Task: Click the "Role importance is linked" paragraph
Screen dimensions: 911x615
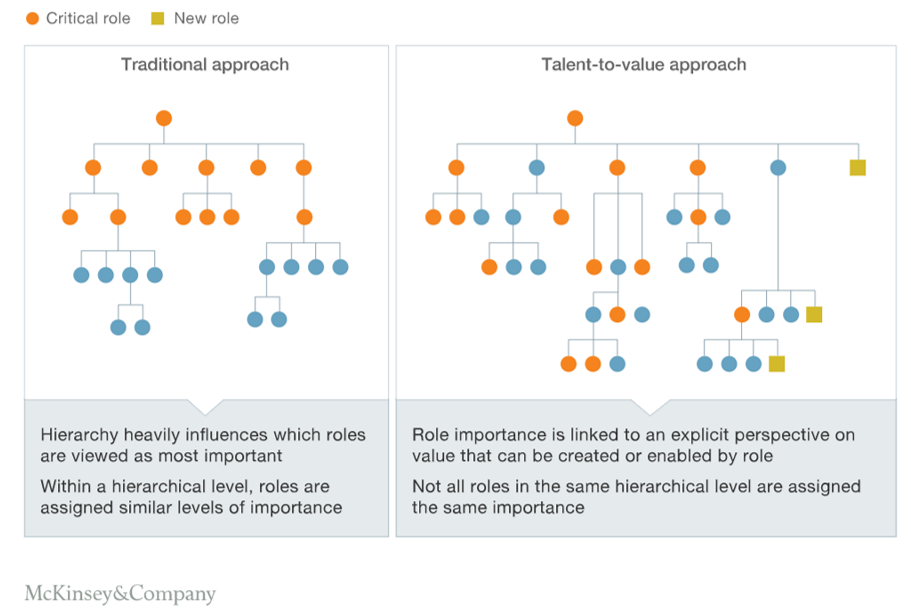Action: (x=633, y=445)
